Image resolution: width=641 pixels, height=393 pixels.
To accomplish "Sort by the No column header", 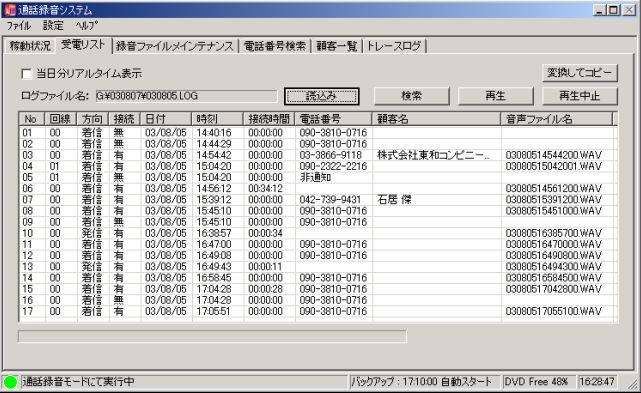I will click(x=31, y=119).
